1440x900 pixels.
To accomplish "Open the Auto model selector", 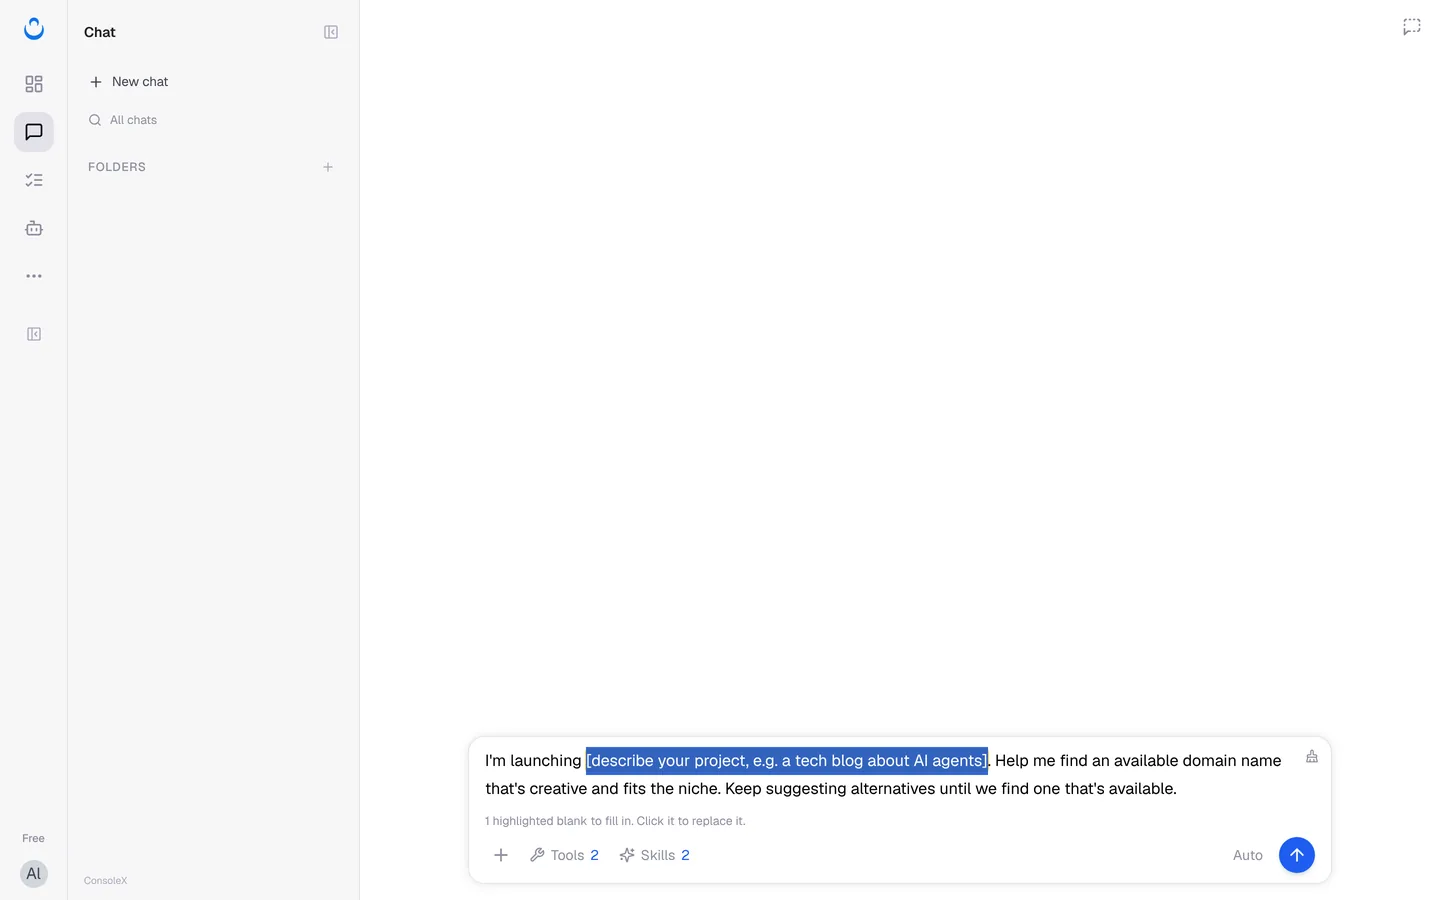I will [1248, 855].
